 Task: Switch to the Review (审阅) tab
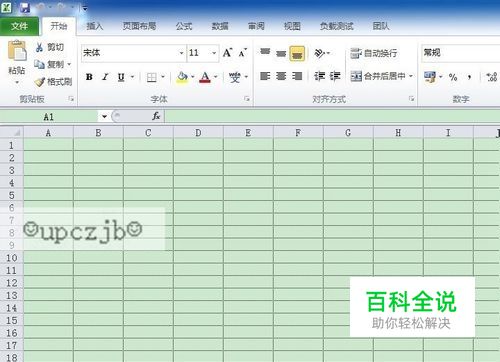pyautogui.click(x=256, y=26)
